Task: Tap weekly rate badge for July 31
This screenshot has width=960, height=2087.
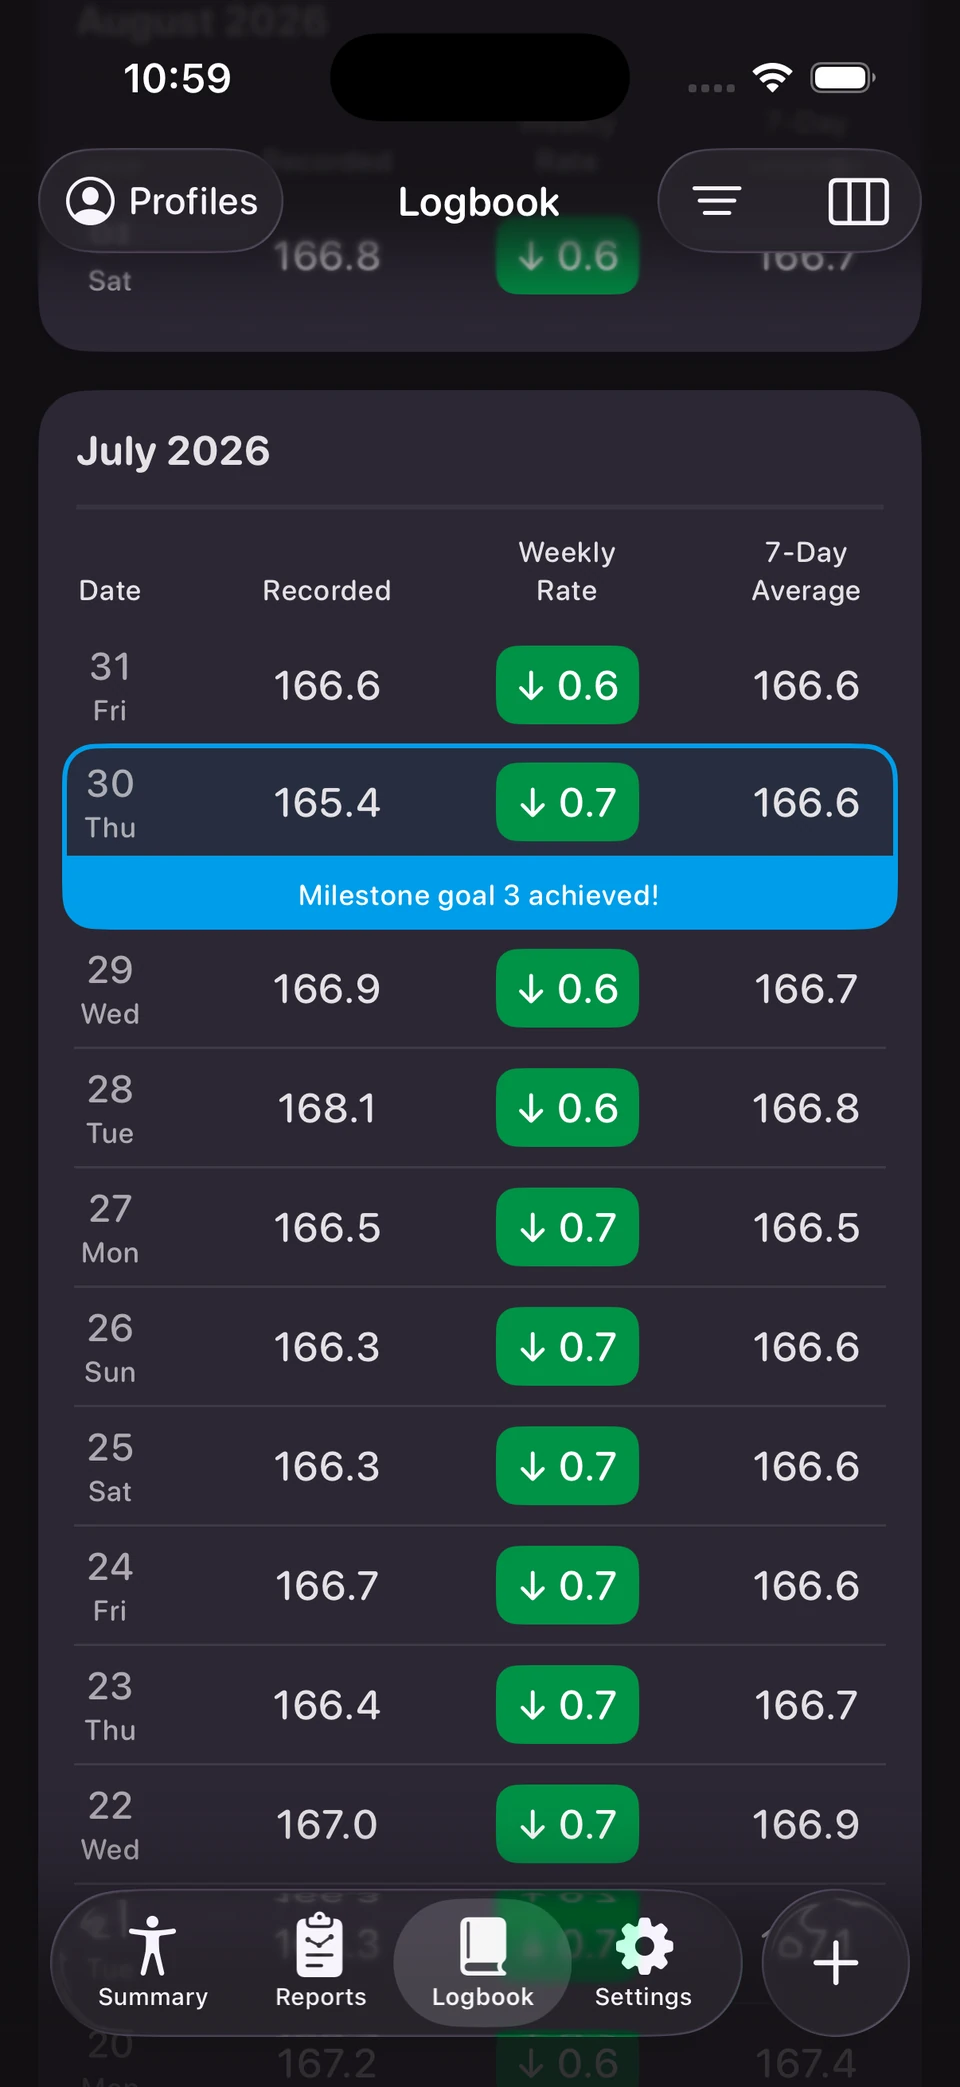Action: [x=567, y=685]
